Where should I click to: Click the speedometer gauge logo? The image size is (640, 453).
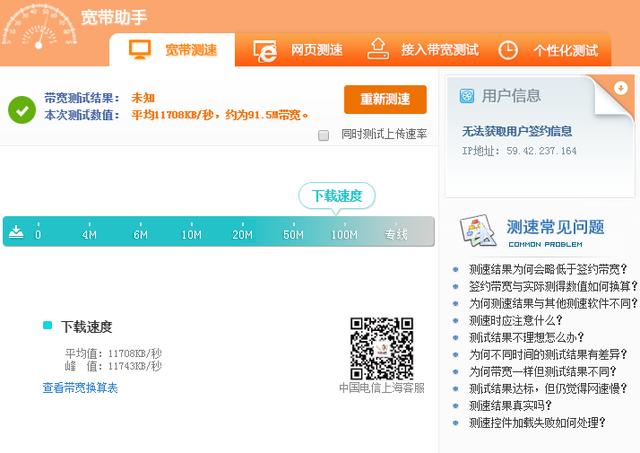39,27
